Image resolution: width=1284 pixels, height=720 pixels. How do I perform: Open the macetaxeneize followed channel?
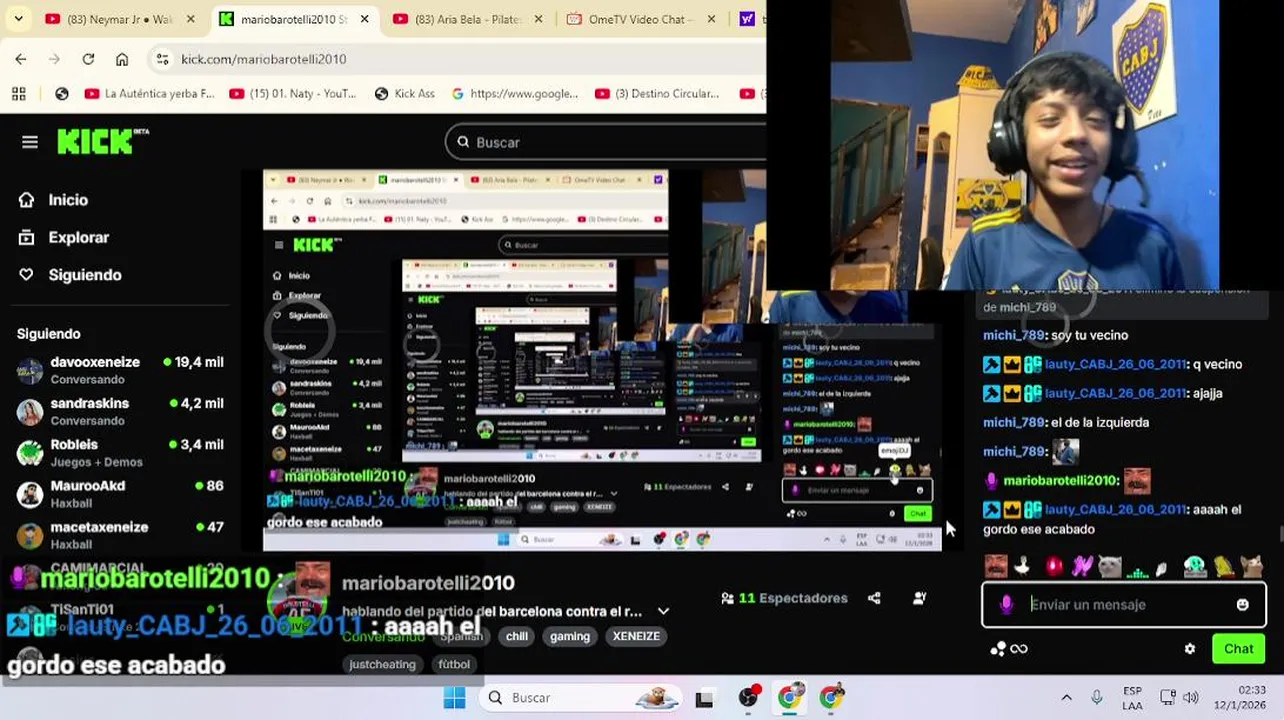120,535
